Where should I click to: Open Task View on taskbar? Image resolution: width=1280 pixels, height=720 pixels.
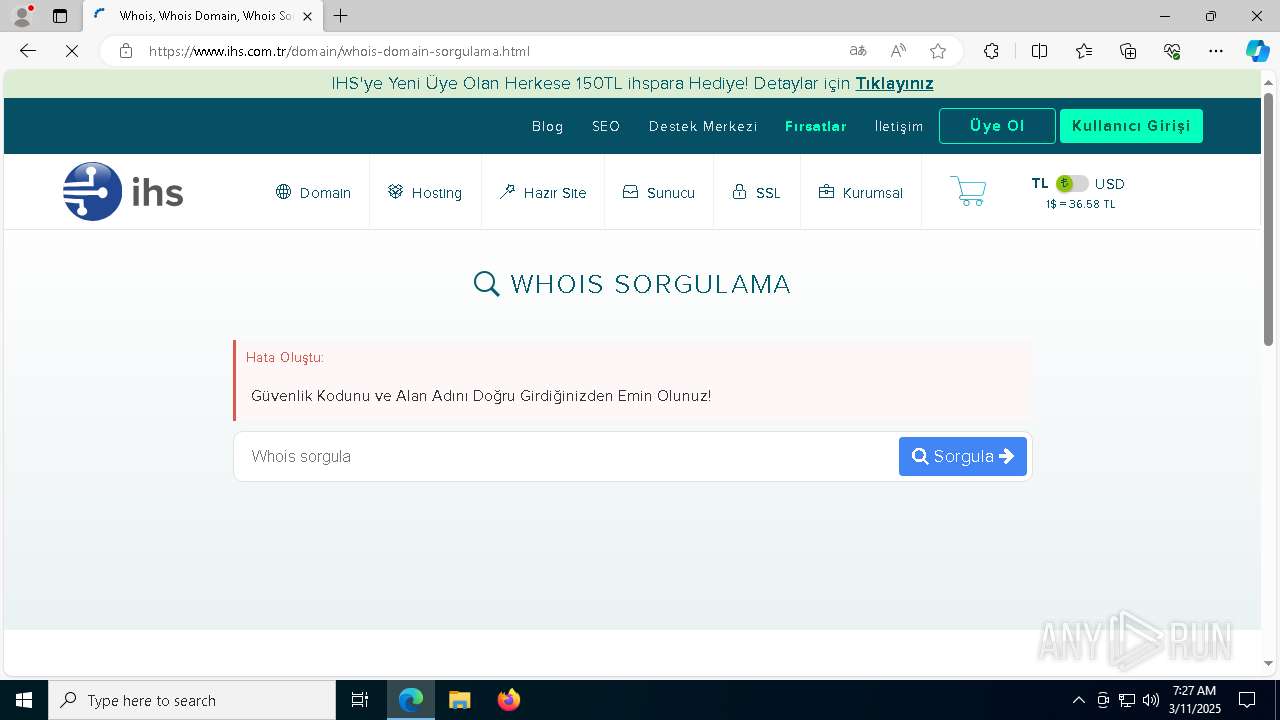click(360, 700)
